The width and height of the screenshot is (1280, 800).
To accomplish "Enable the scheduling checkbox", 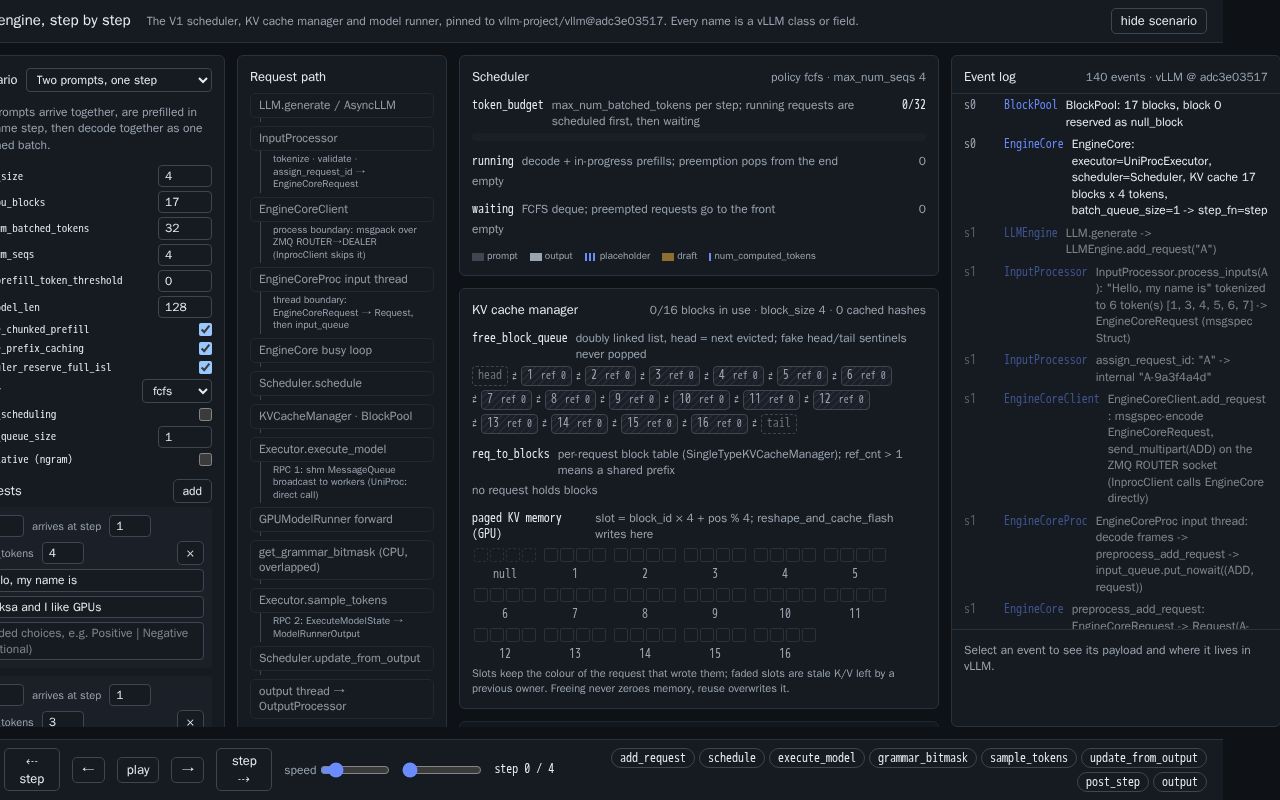I will pos(205,414).
